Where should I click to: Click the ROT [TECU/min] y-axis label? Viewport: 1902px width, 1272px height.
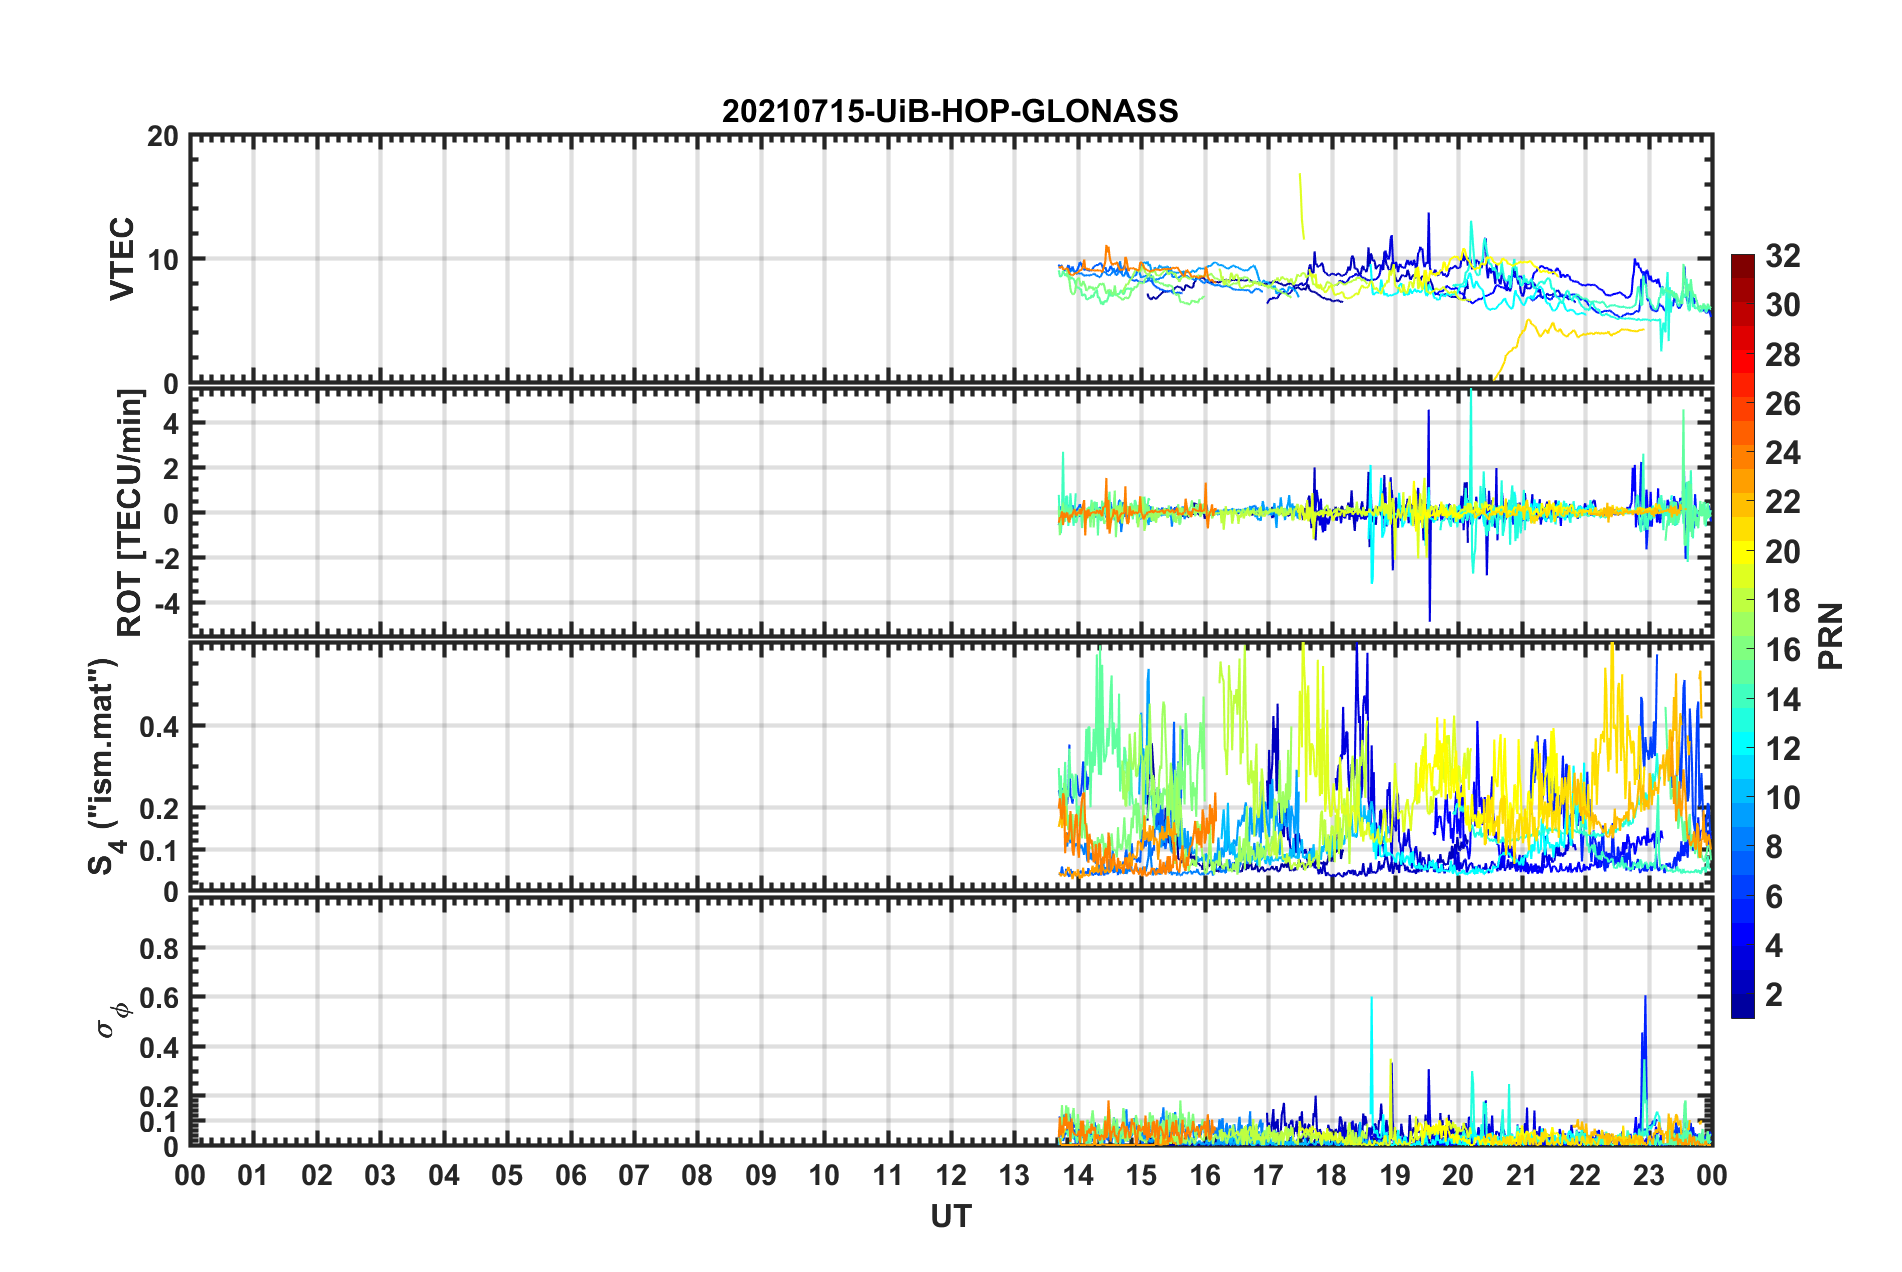[x=129, y=513]
